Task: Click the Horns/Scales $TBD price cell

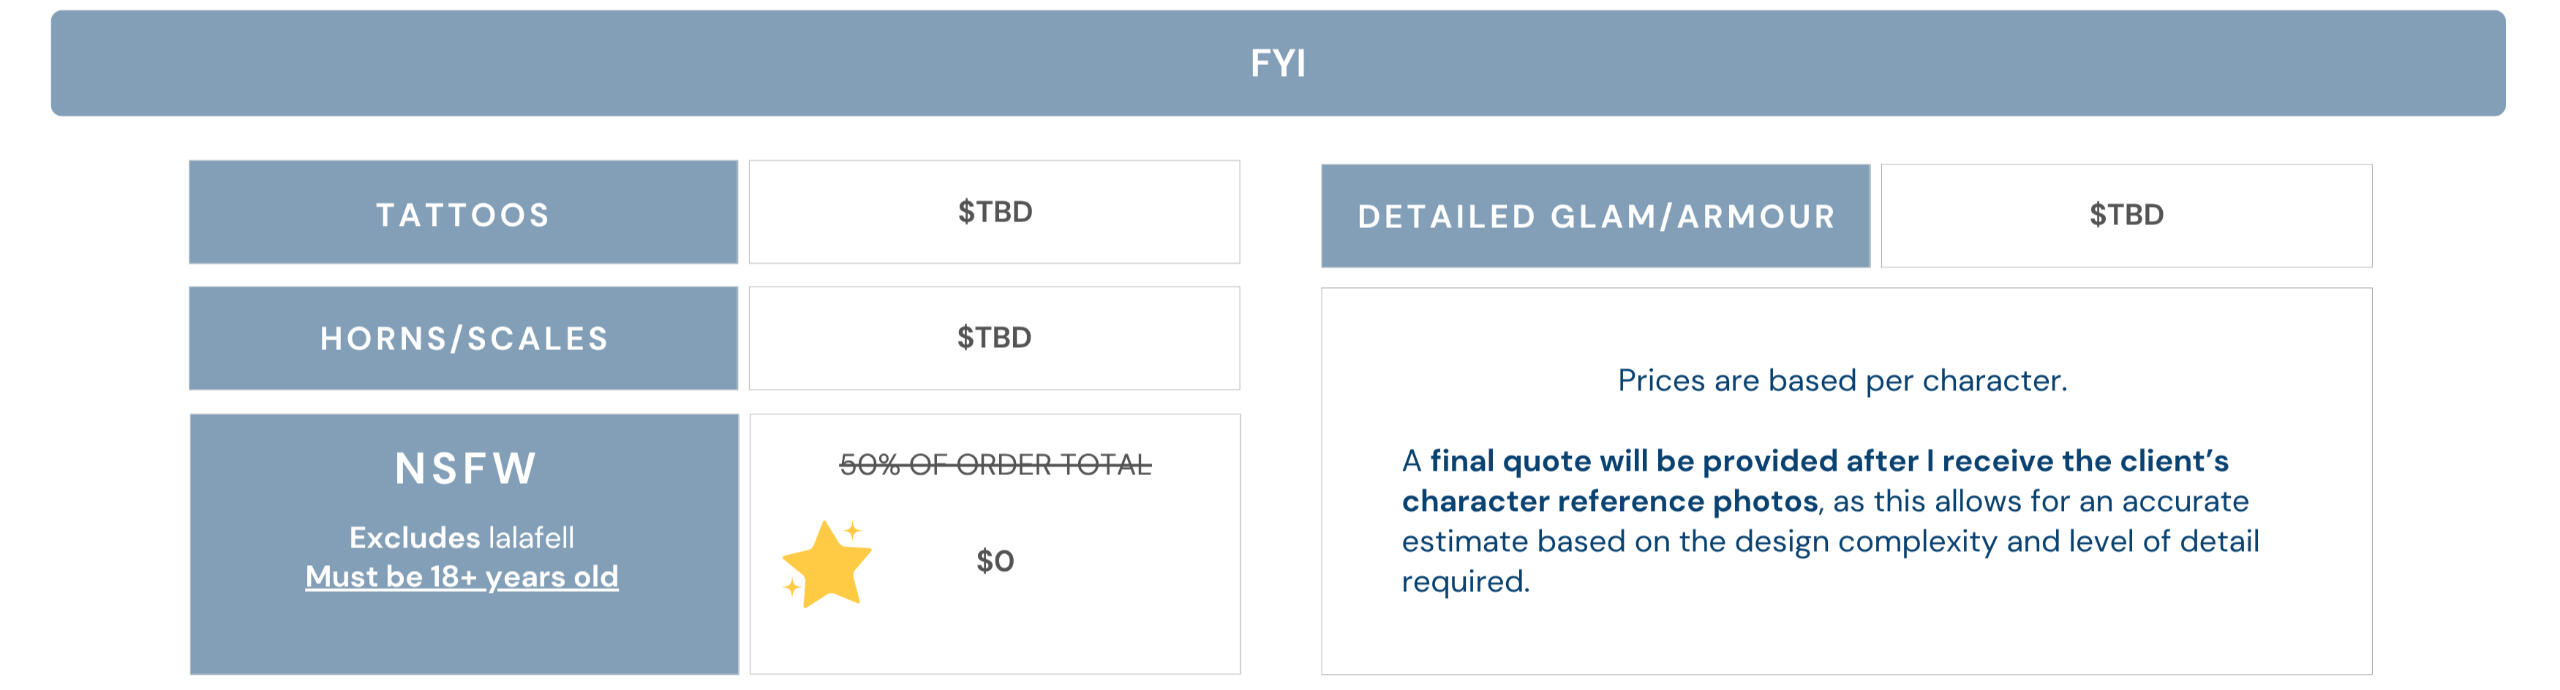Action: [x=994, y=338]
